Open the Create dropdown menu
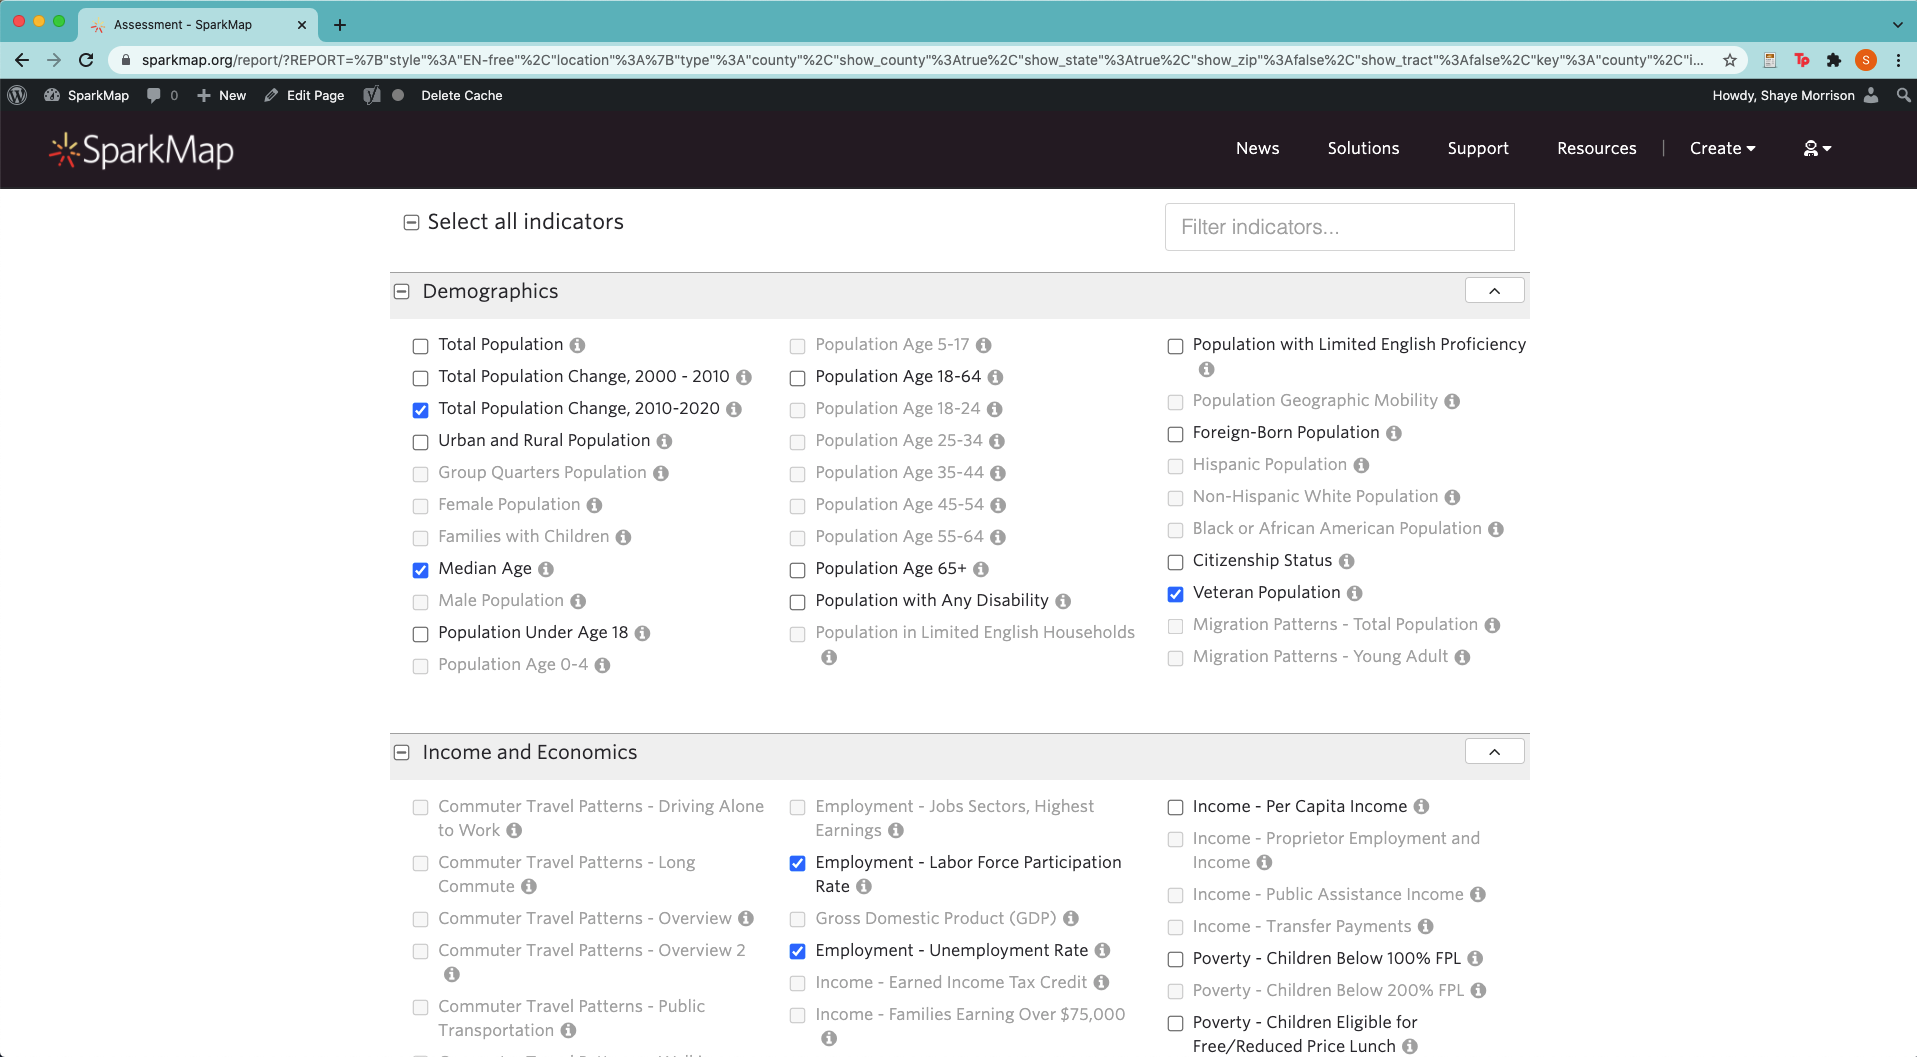This screenshot has height=1057, width=1917. point(1722,148)
